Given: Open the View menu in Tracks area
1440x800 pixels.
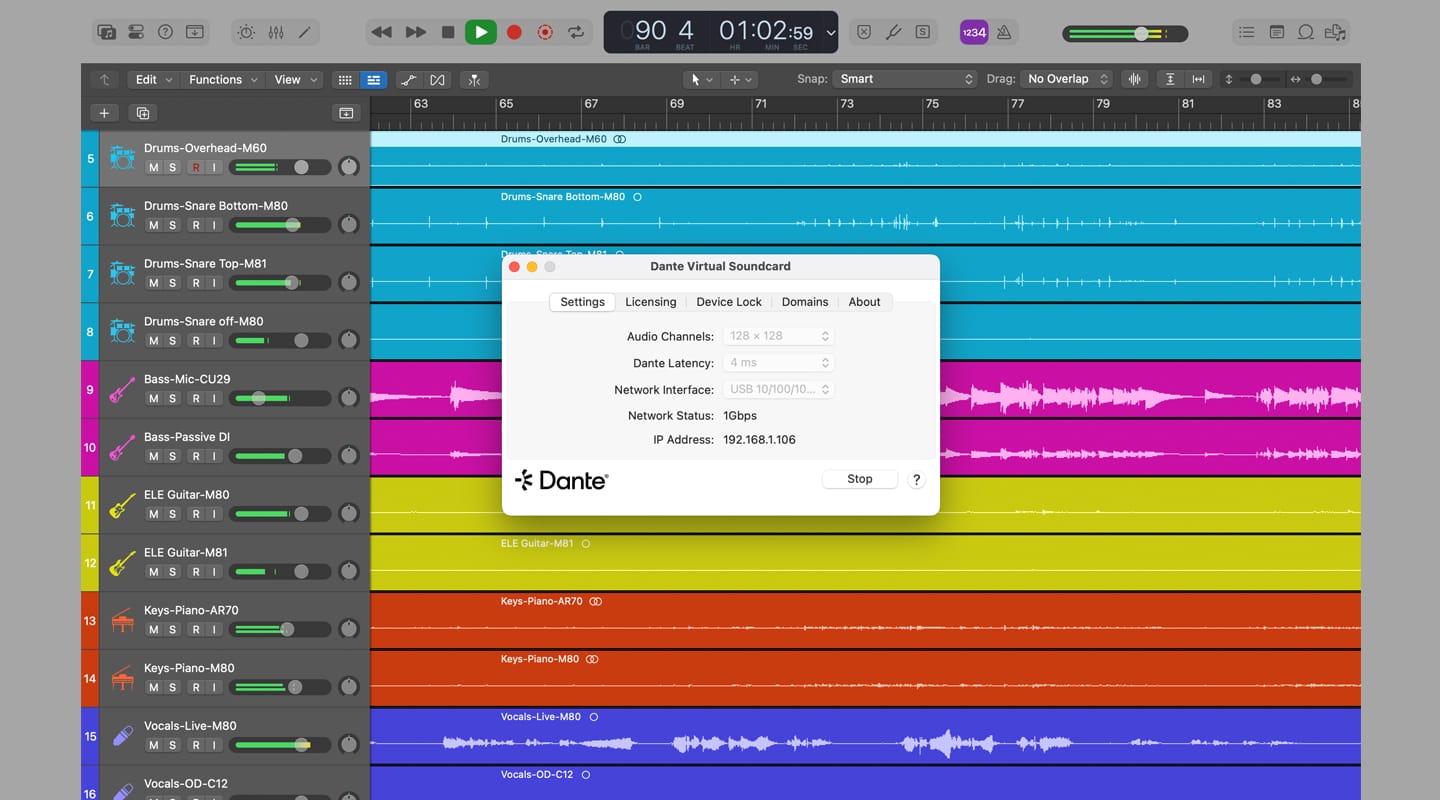Looking at the screenshot, I should pos(295,79).
